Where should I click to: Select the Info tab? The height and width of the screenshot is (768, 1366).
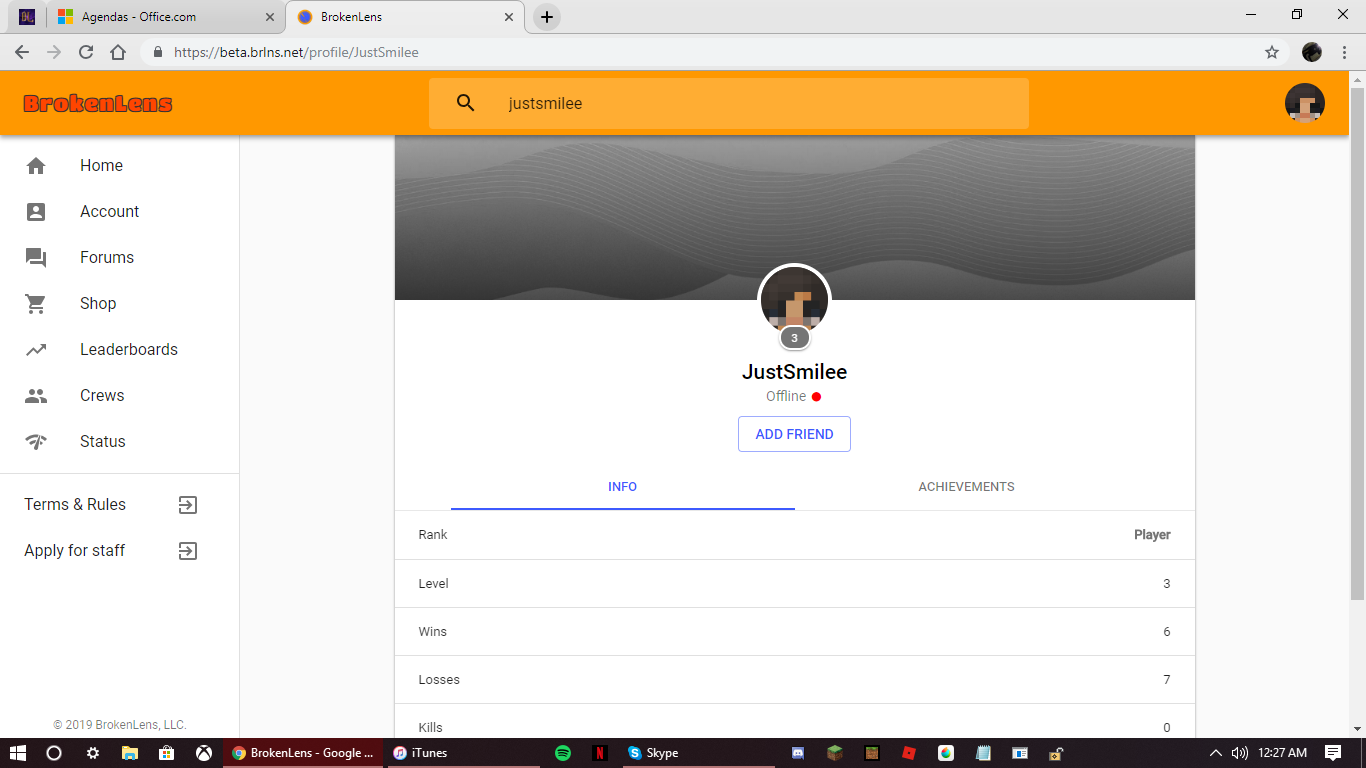pyautogui.click(x=622, y=487)
